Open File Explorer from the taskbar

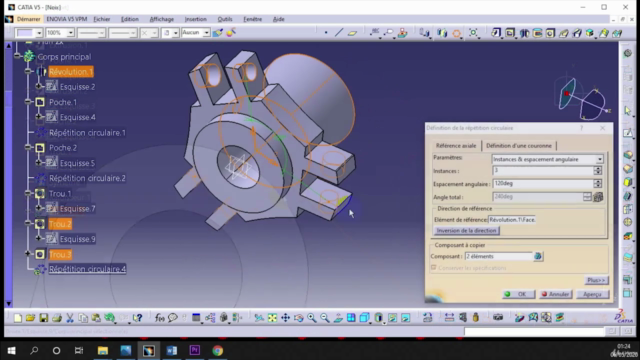(x=103, y=350)
